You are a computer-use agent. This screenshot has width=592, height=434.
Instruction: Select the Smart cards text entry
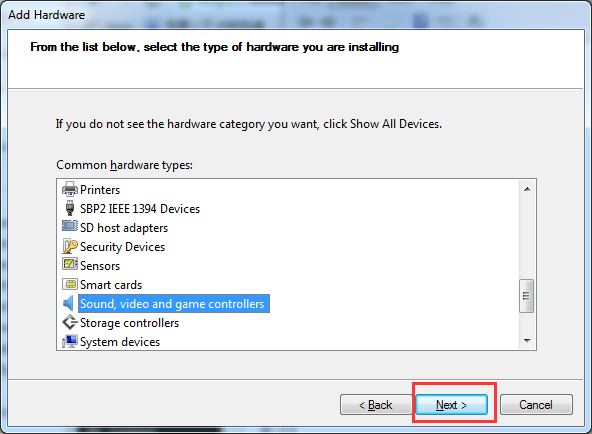click(x=111, y=285)
